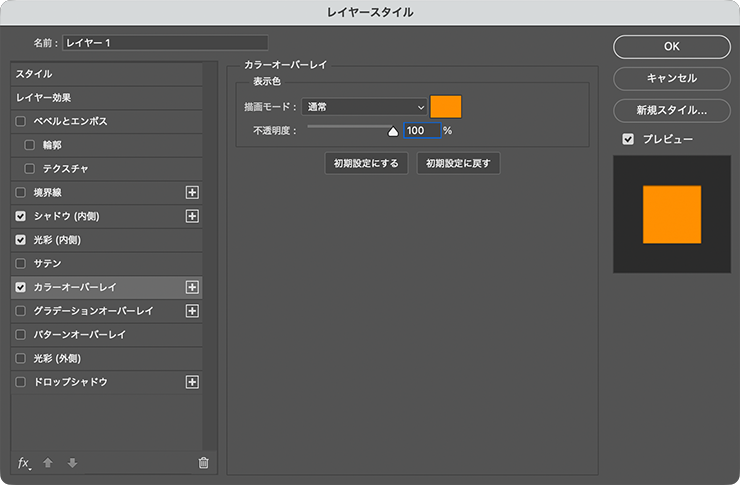Click the move effect up arrow
This screenshot has width=740, height=485.
click(x=48, y=463)
